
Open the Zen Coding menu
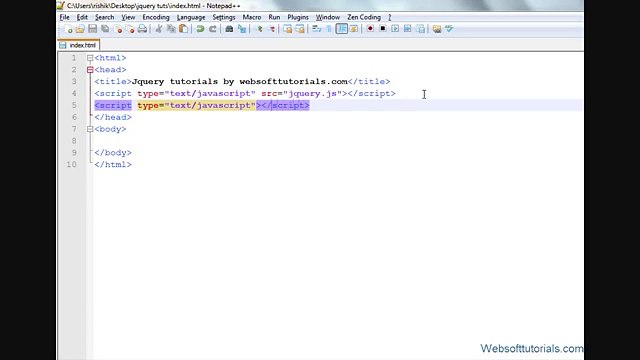(364, 17)
